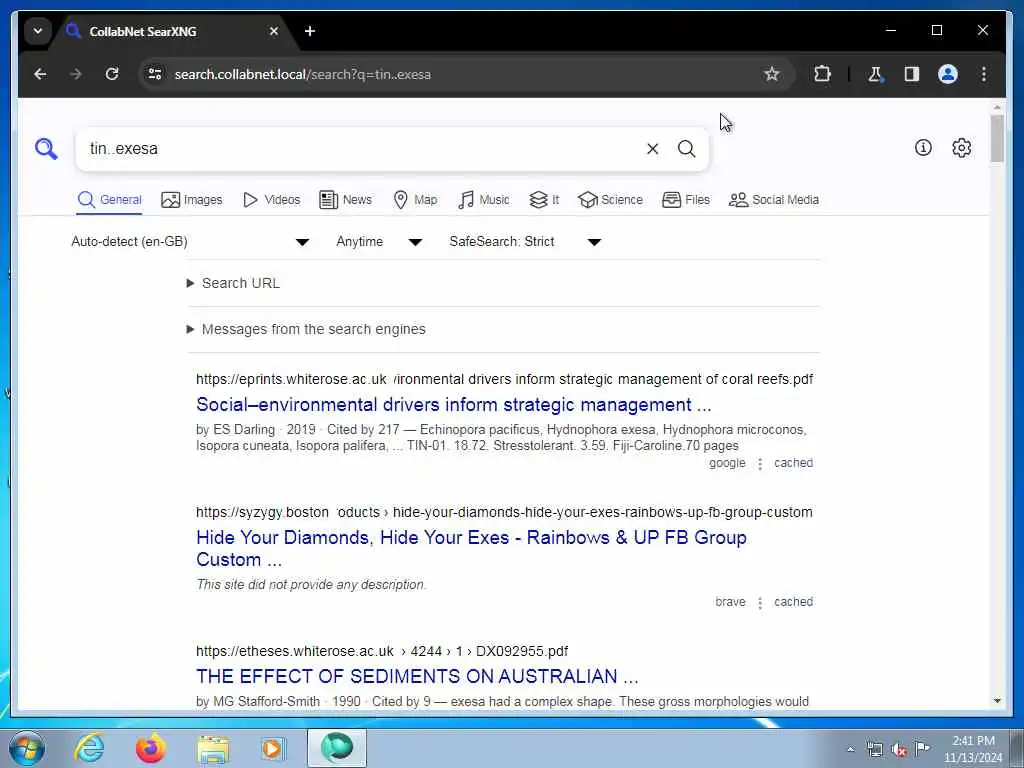Open engine options dots for brave result
1024x768 pixels.
pyautogui.click(x=760, y=603)
